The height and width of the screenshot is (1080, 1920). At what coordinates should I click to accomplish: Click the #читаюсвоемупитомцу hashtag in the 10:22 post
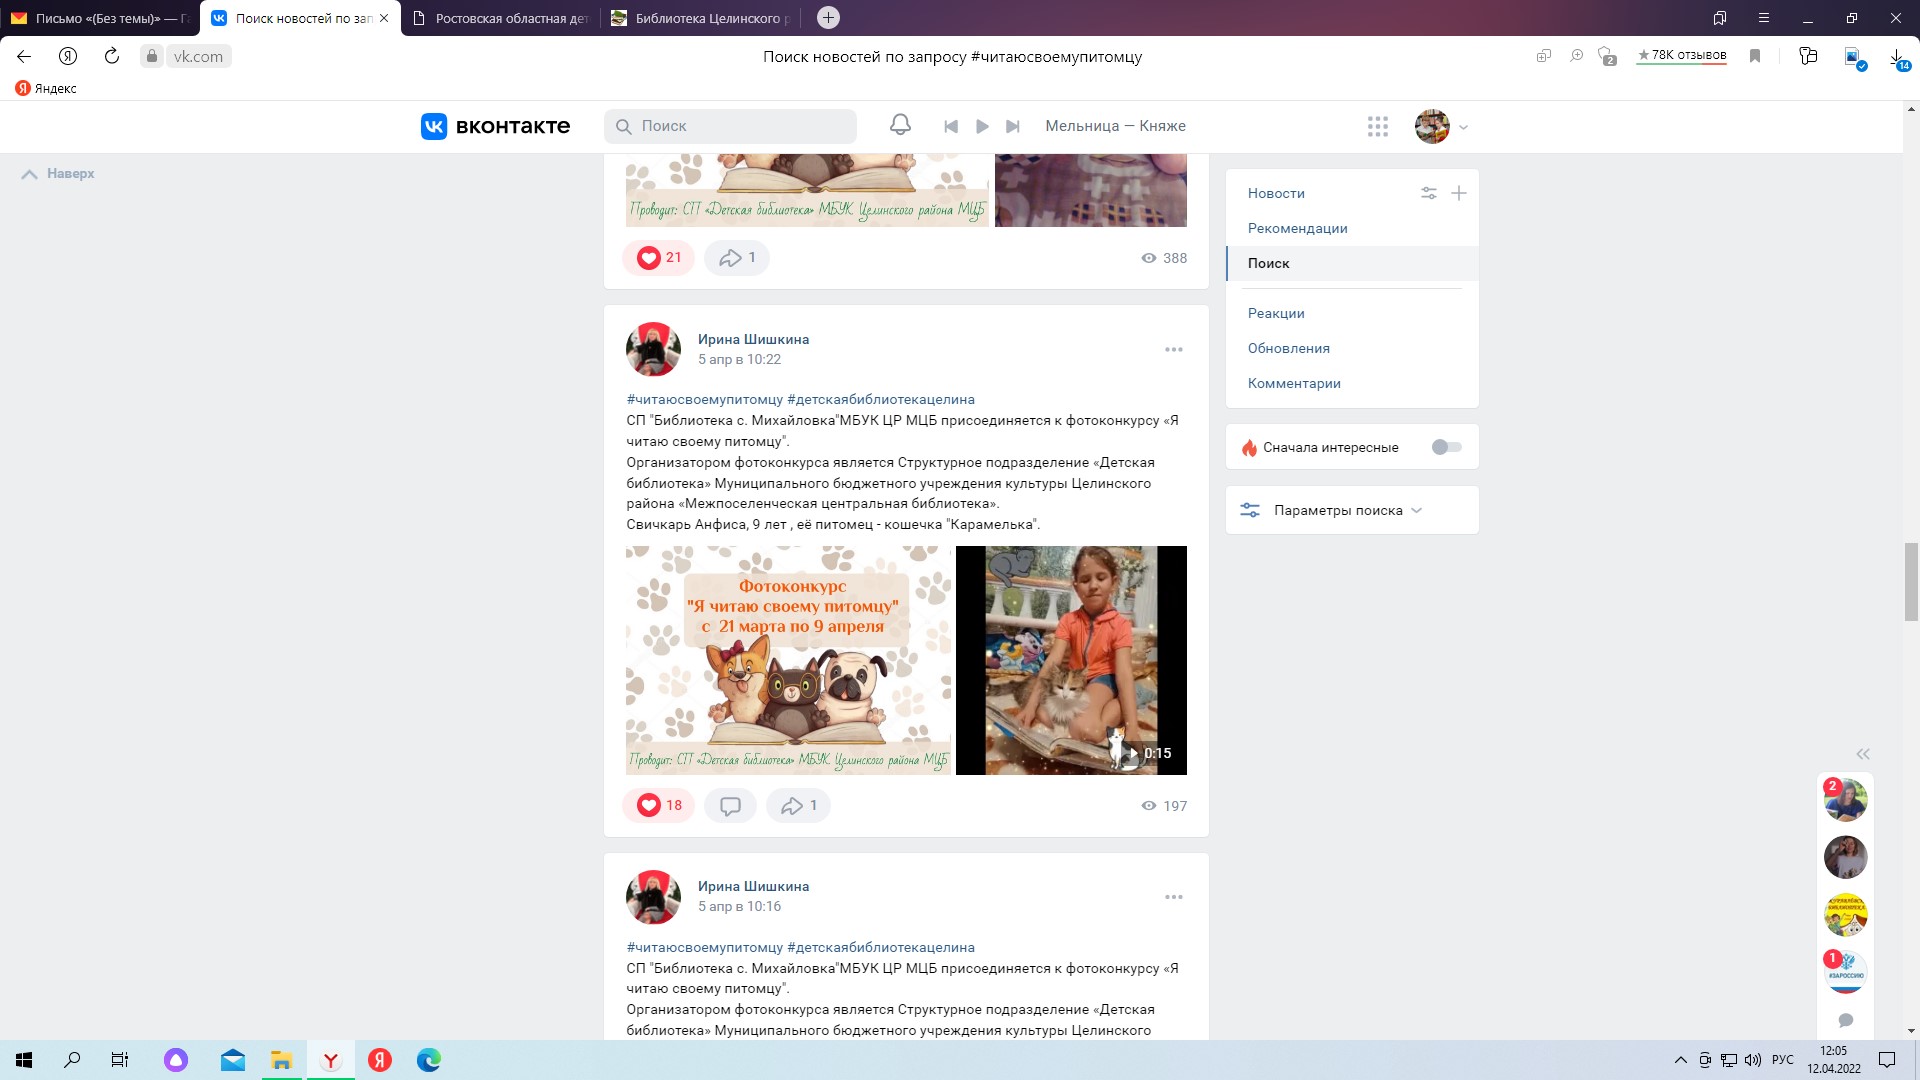point(705,399)
